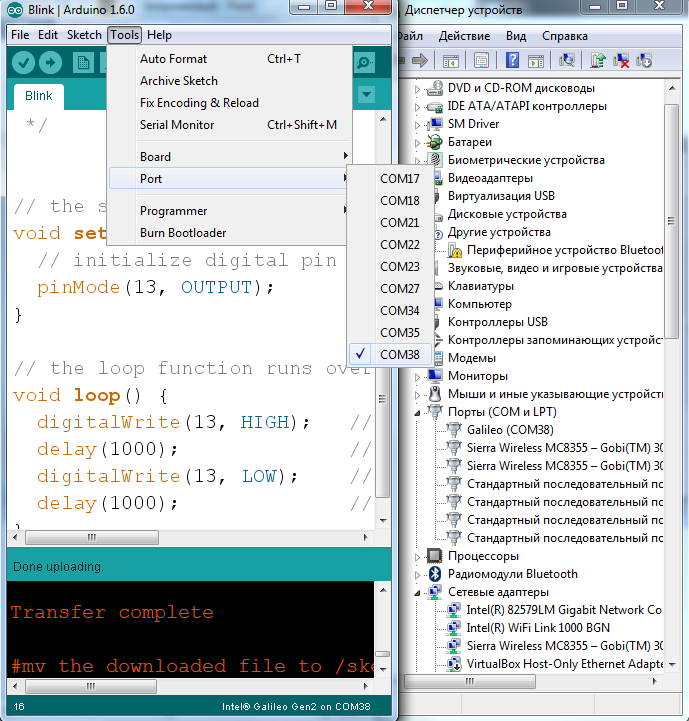Screen dimensions: 689x721
Task: Expand the Радиомодули Bluetooth node
Action: tap(417, 575)
